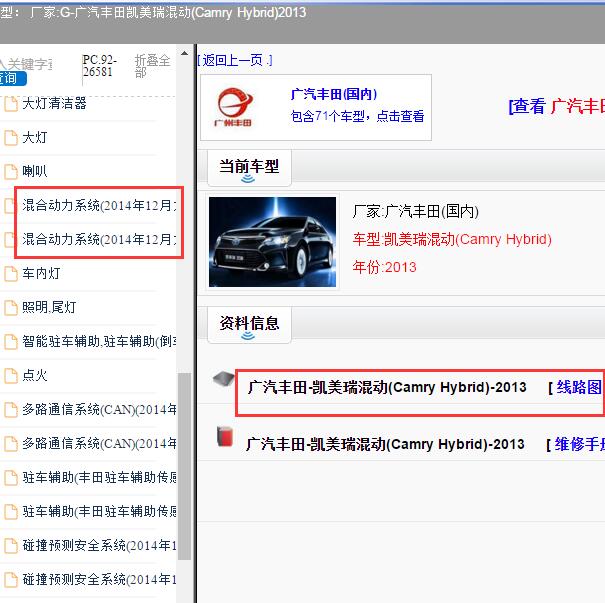605x603 pixels.
Task: Click the left panel scrollbar thumb
Action: pyautogui.click(x=184, y=466)
